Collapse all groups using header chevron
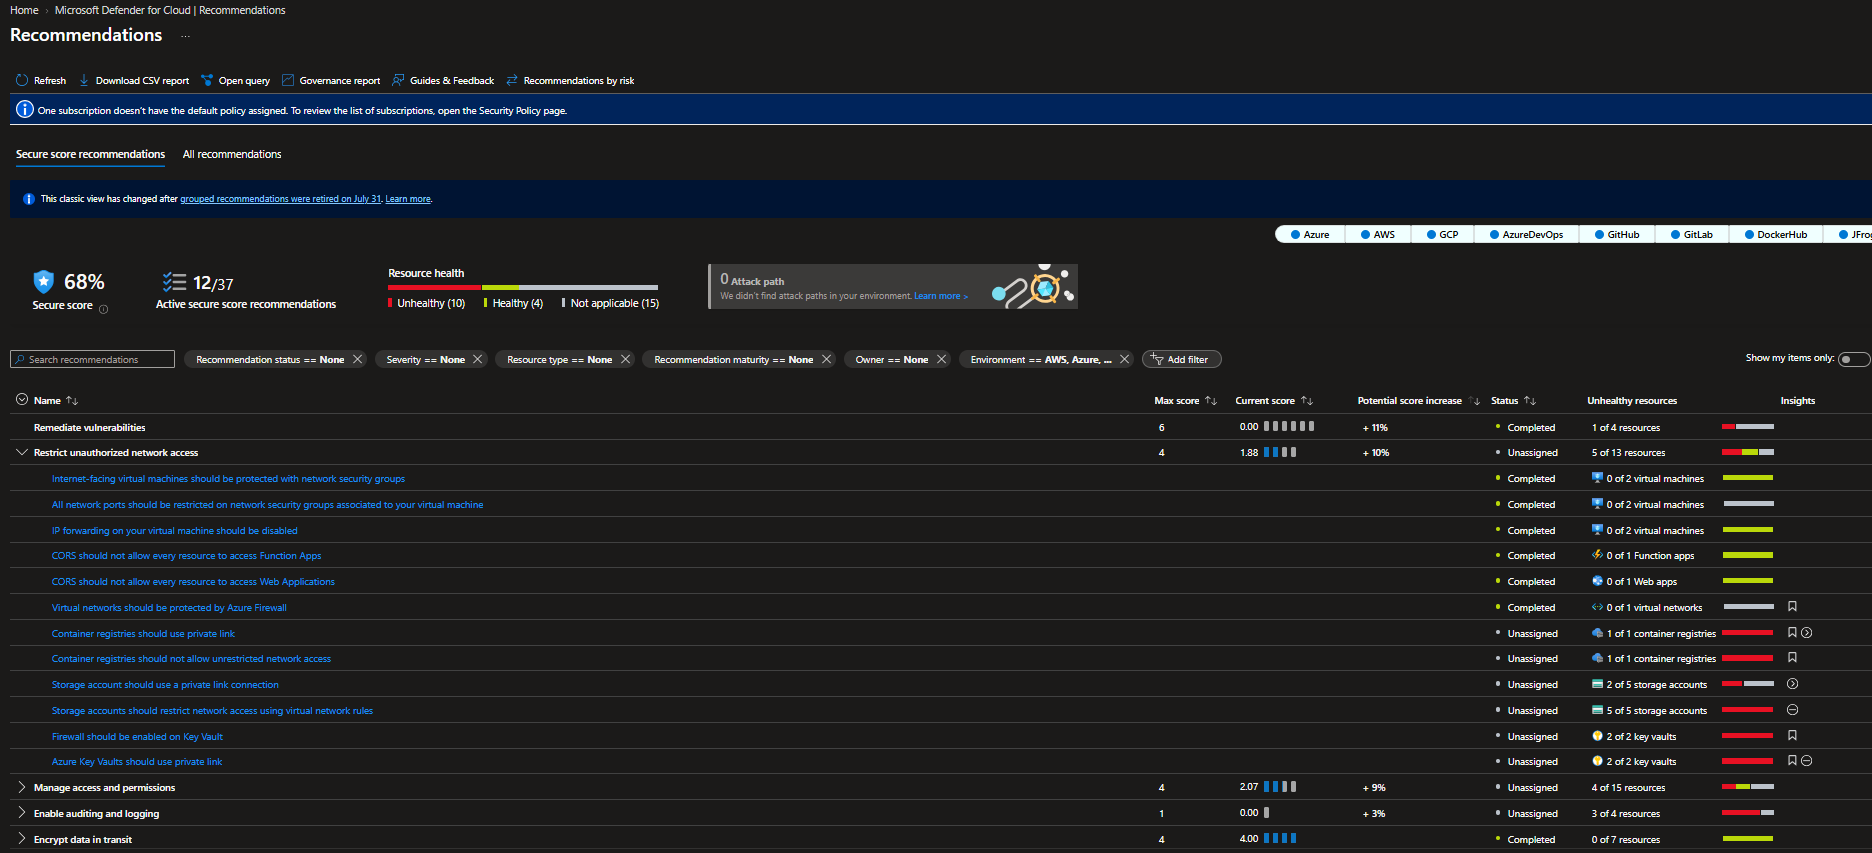The width and height of the screenshot is (1872, 853). click(x=22, y=399)
